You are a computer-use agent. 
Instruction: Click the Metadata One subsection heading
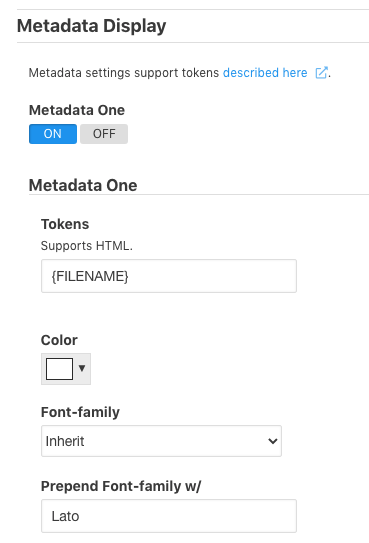coord(83,185)
